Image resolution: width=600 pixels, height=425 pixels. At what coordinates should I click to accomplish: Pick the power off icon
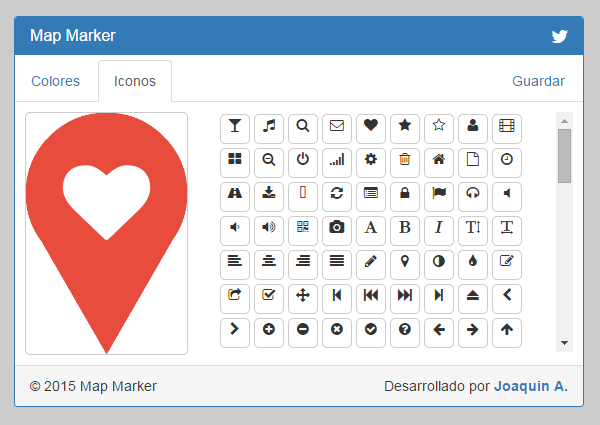point(303,163)
